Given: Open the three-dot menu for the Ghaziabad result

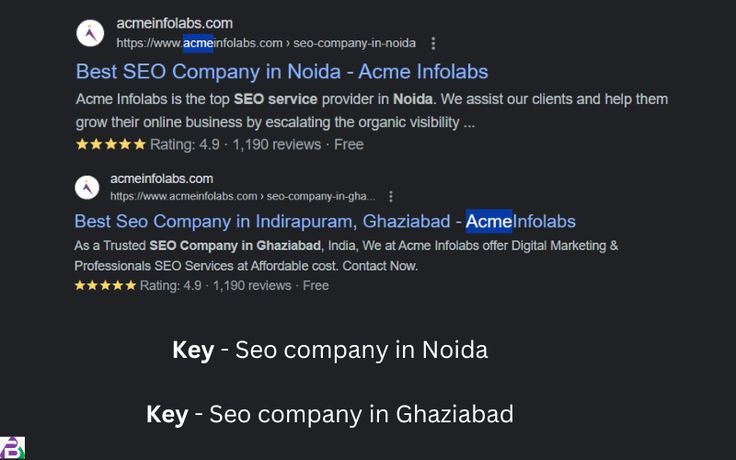Looking at the screenshot, I should 391,196.
